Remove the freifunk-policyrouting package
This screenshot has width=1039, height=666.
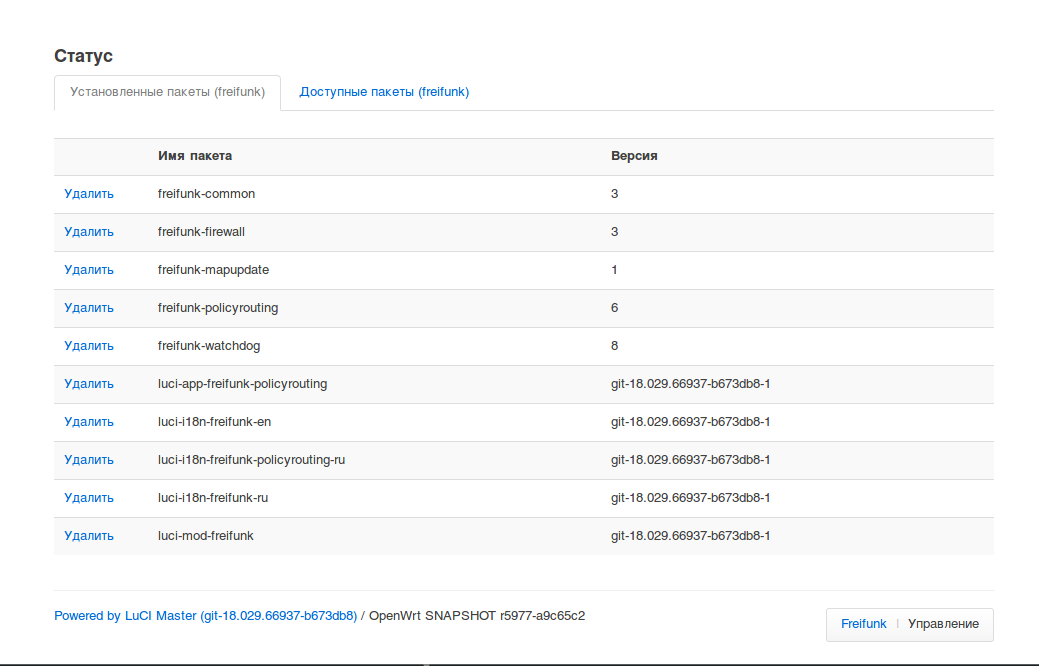(x=89, y=308)
